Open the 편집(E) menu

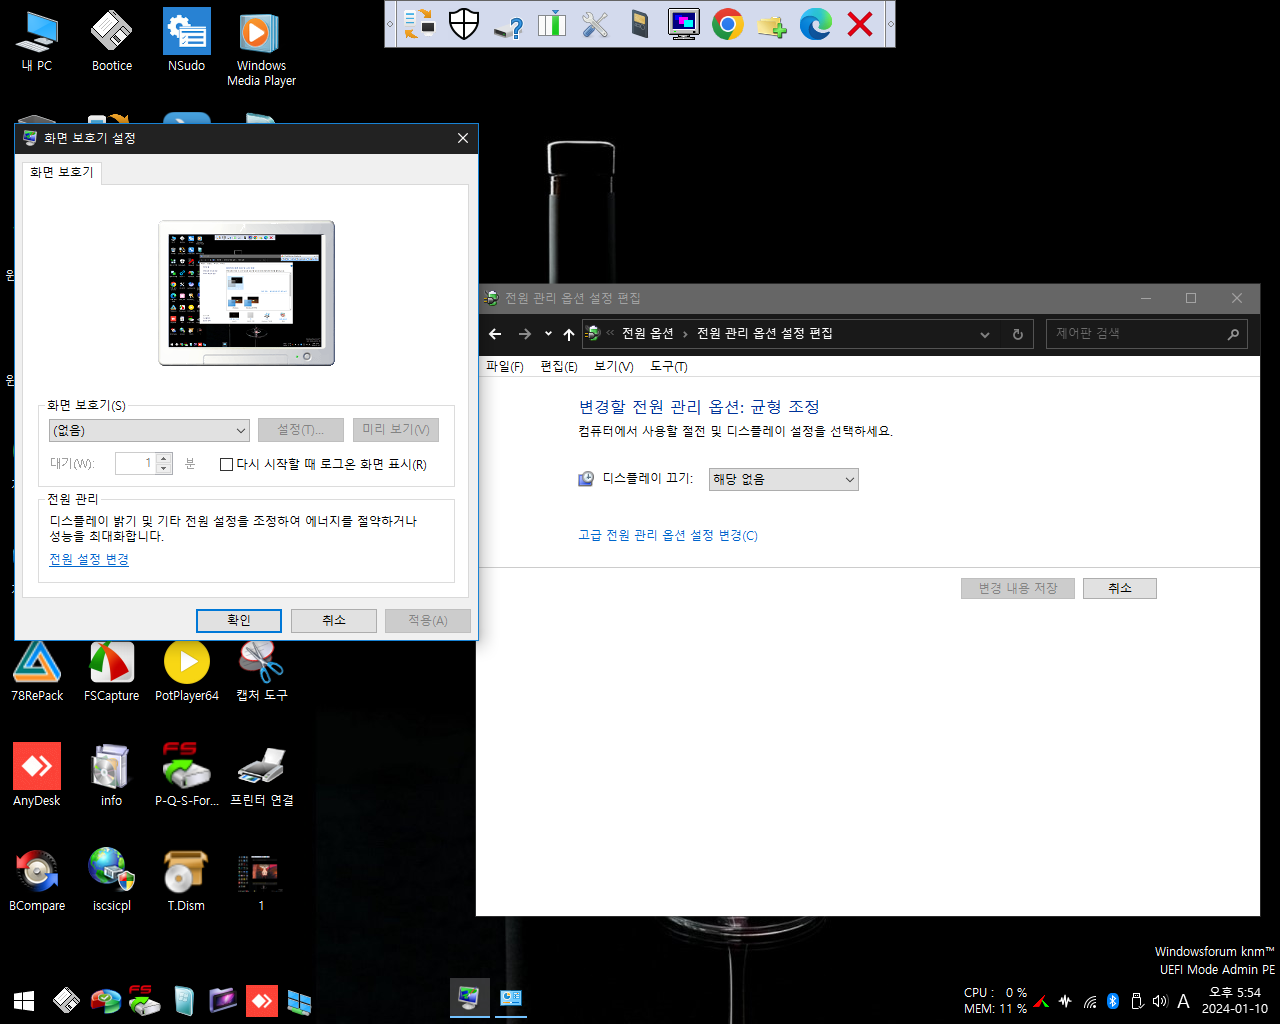[559, 367]
